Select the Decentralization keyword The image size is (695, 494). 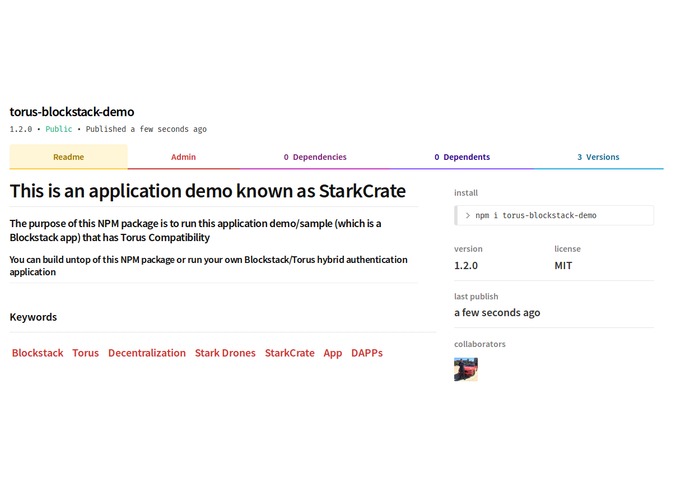tap(147, 353)
